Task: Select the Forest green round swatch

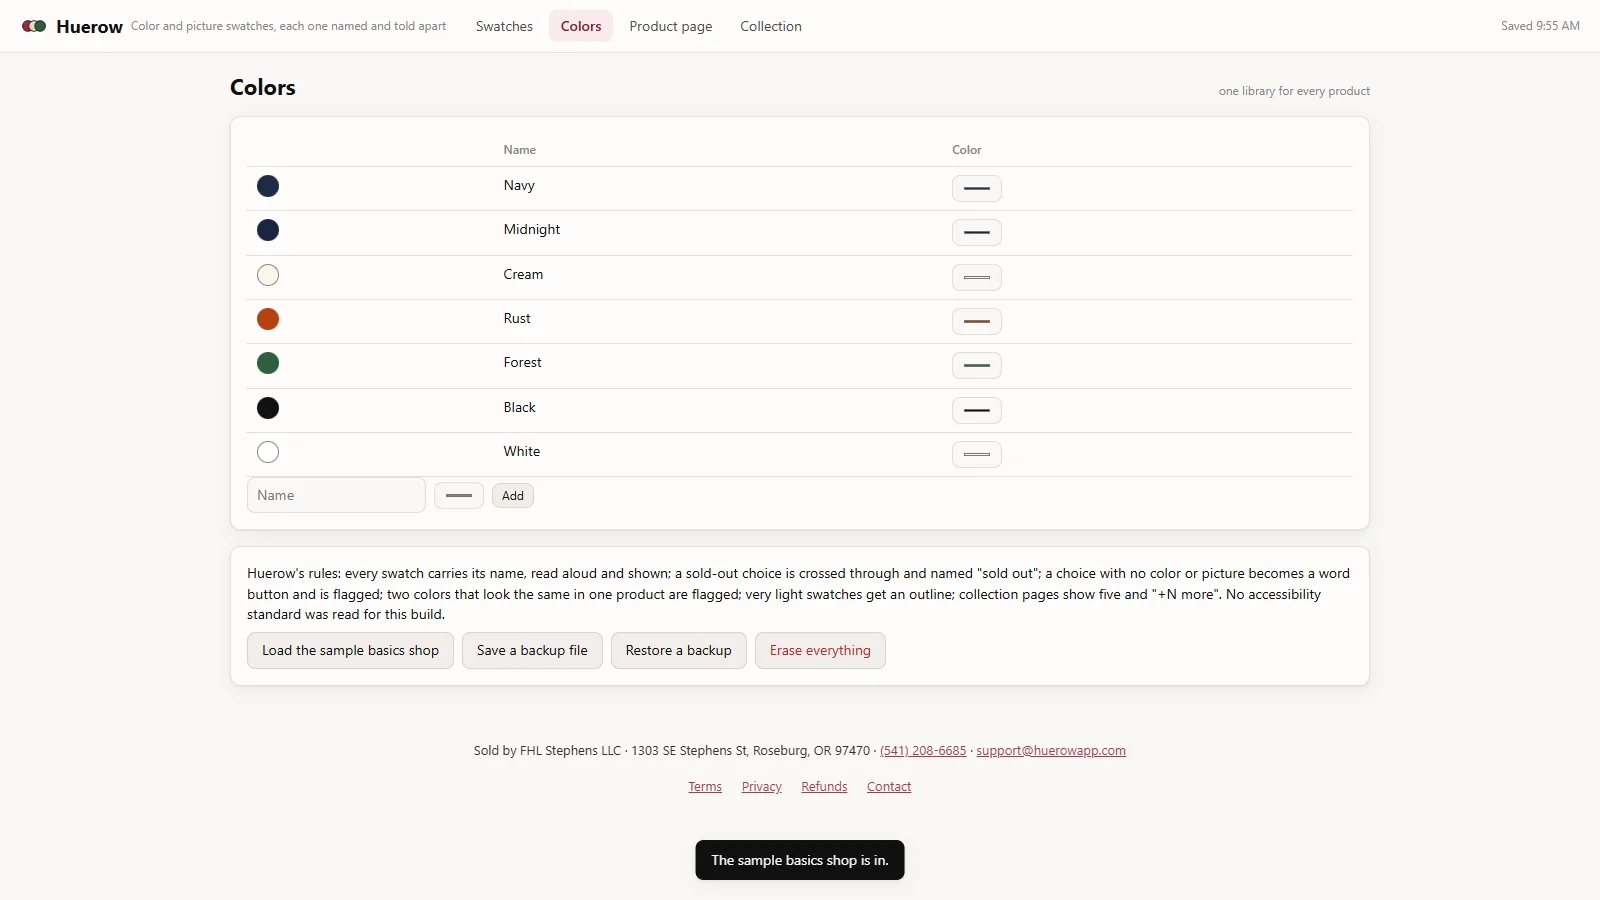Action: tap(268, 363)
